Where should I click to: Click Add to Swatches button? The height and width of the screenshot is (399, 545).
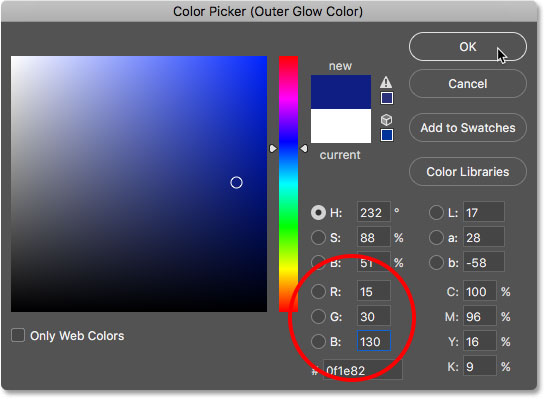468,128
